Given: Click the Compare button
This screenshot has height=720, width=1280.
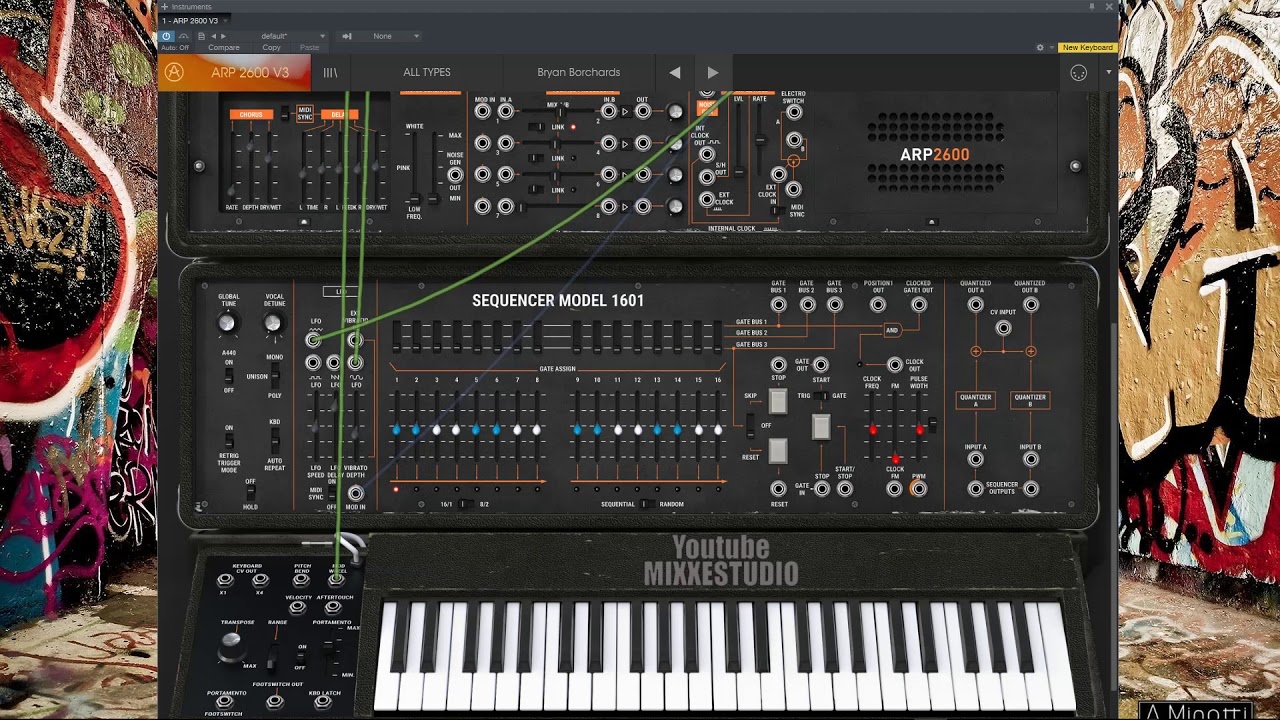Looking at the screenshot, I should point(224,47).
